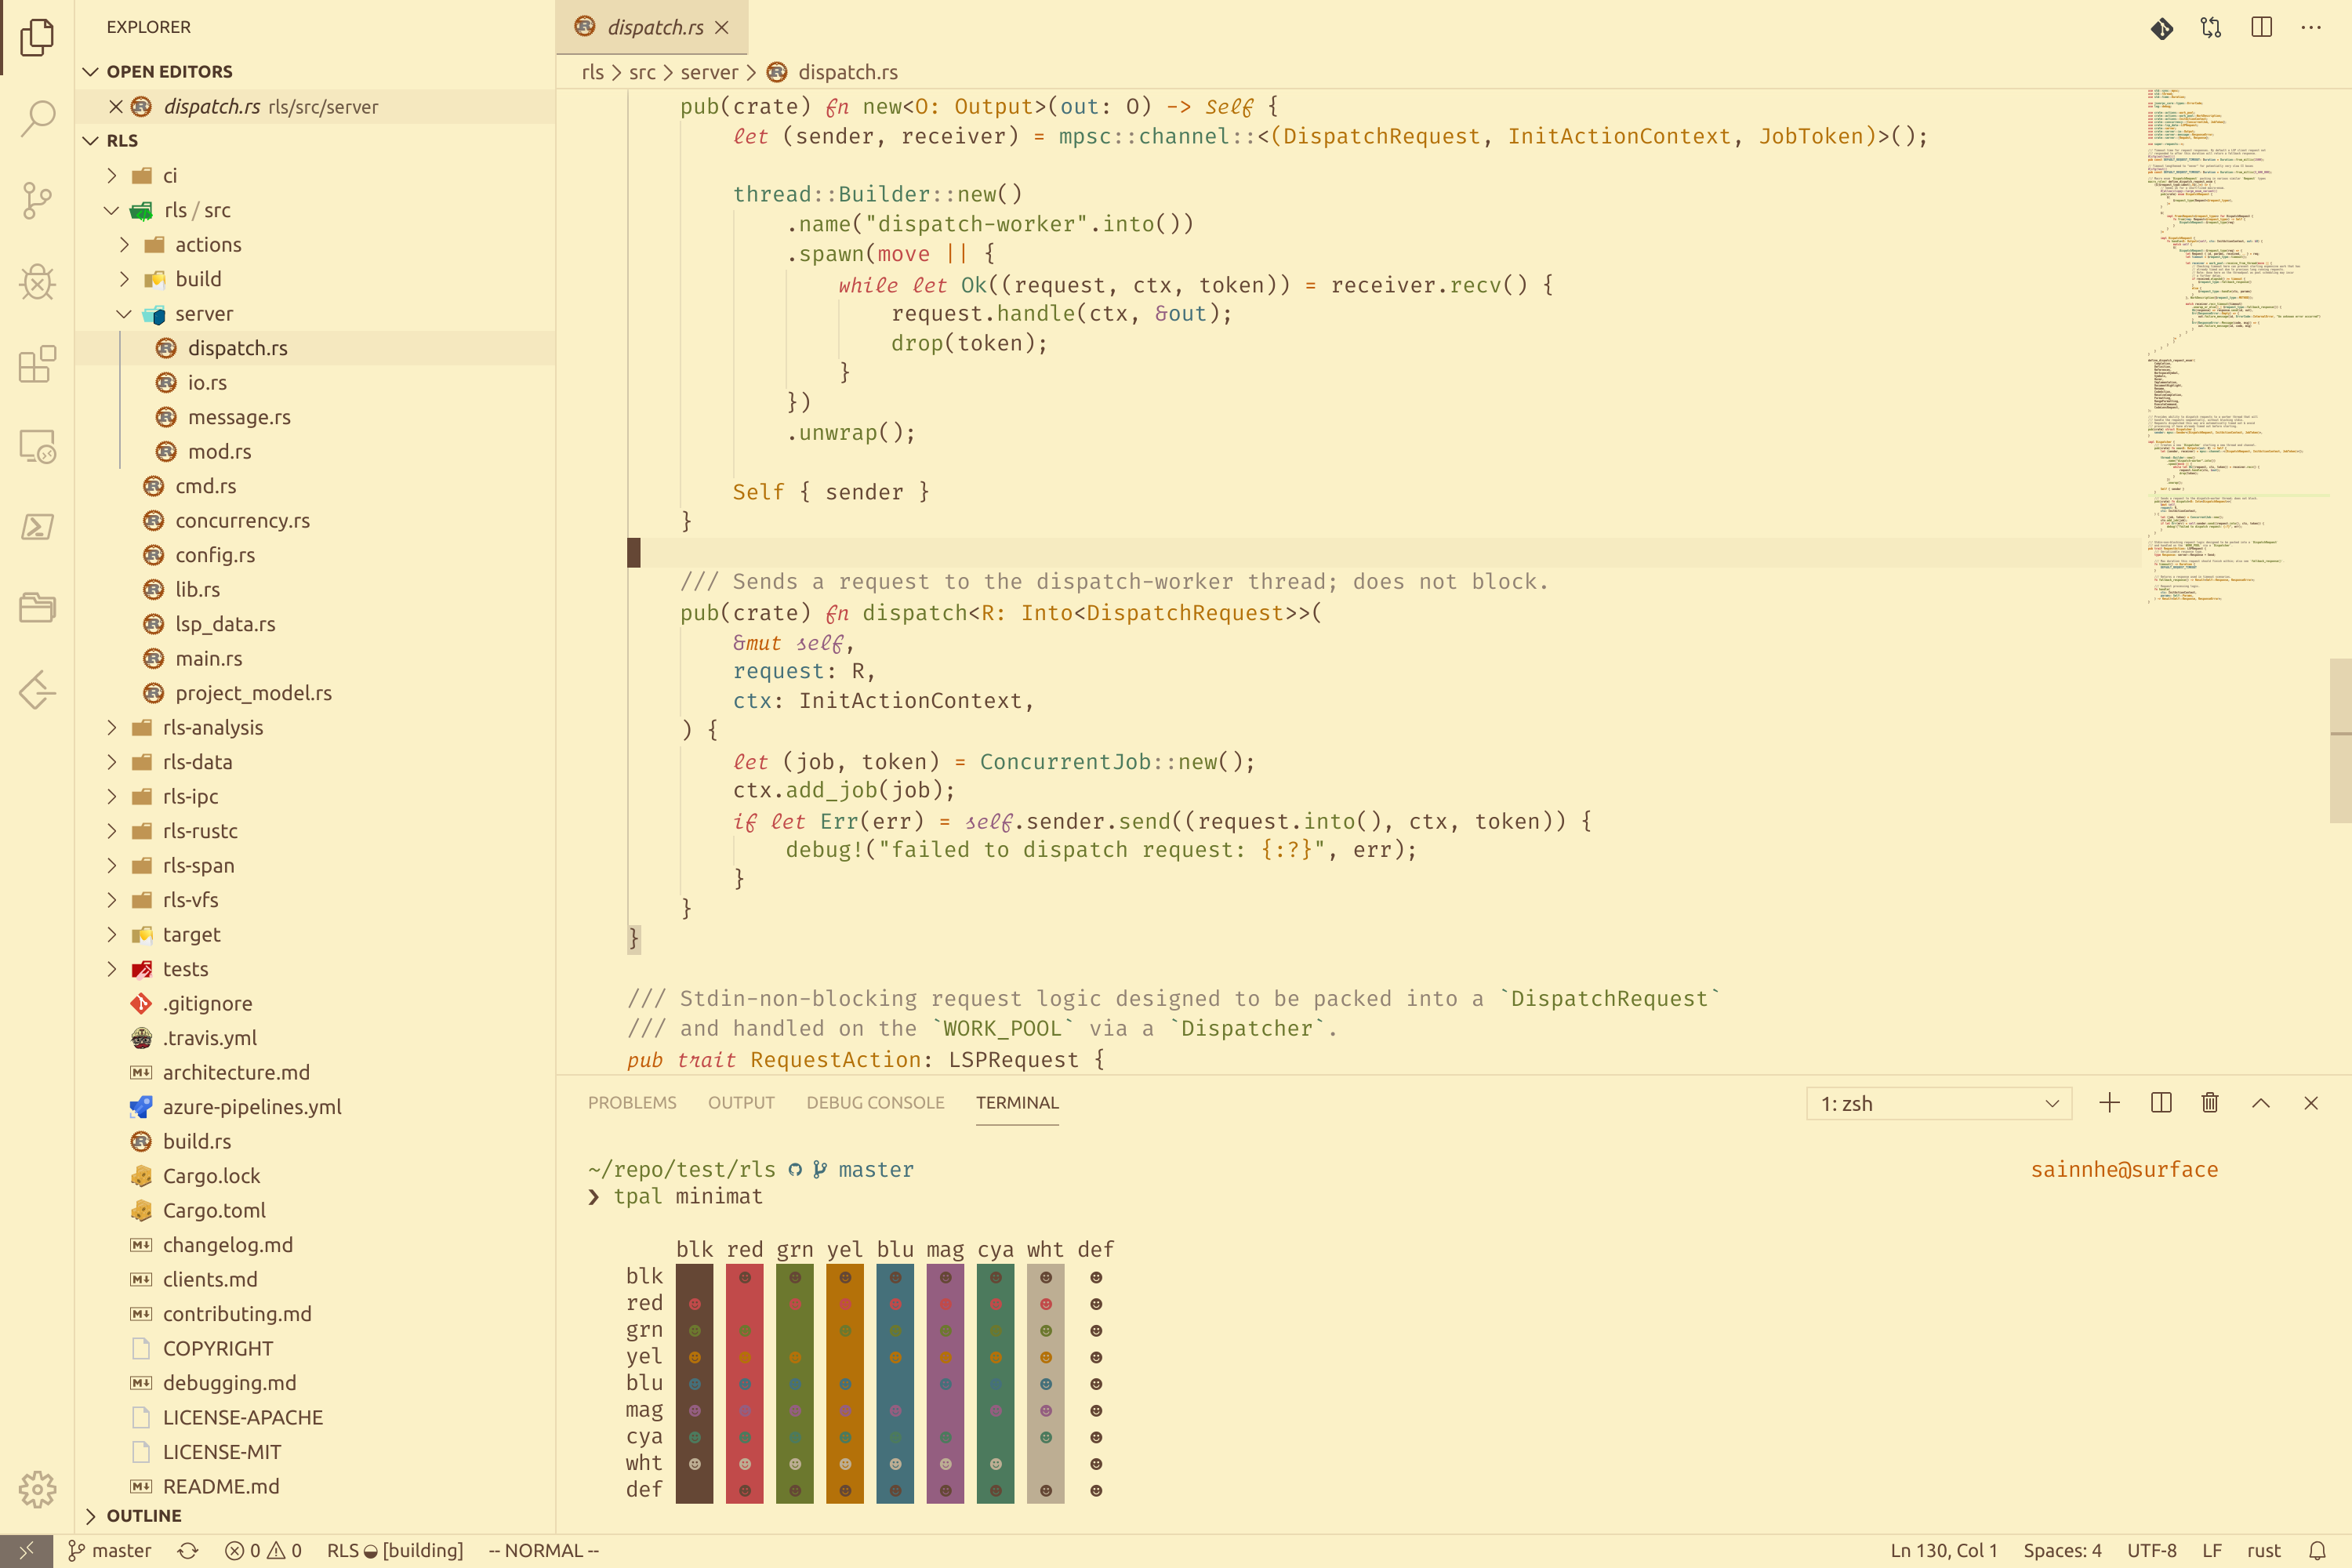This screenshot has width=2352, height=1568.
Task: Open the editor More Actions menu
Action: pyautogui.click(x=2311, y=28)
